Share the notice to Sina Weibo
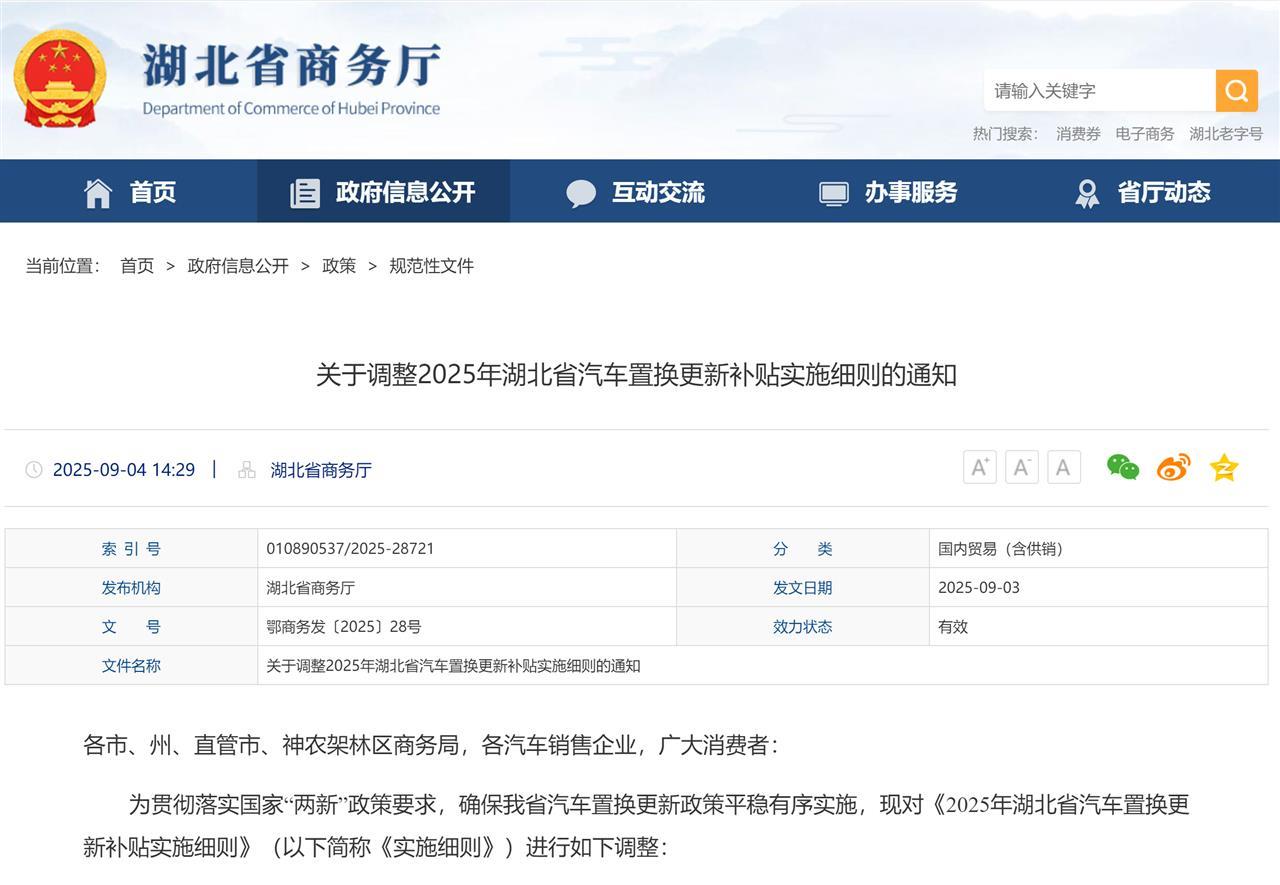The width and height of the screenshot is (1280, 885). [x=1172, y=466]
